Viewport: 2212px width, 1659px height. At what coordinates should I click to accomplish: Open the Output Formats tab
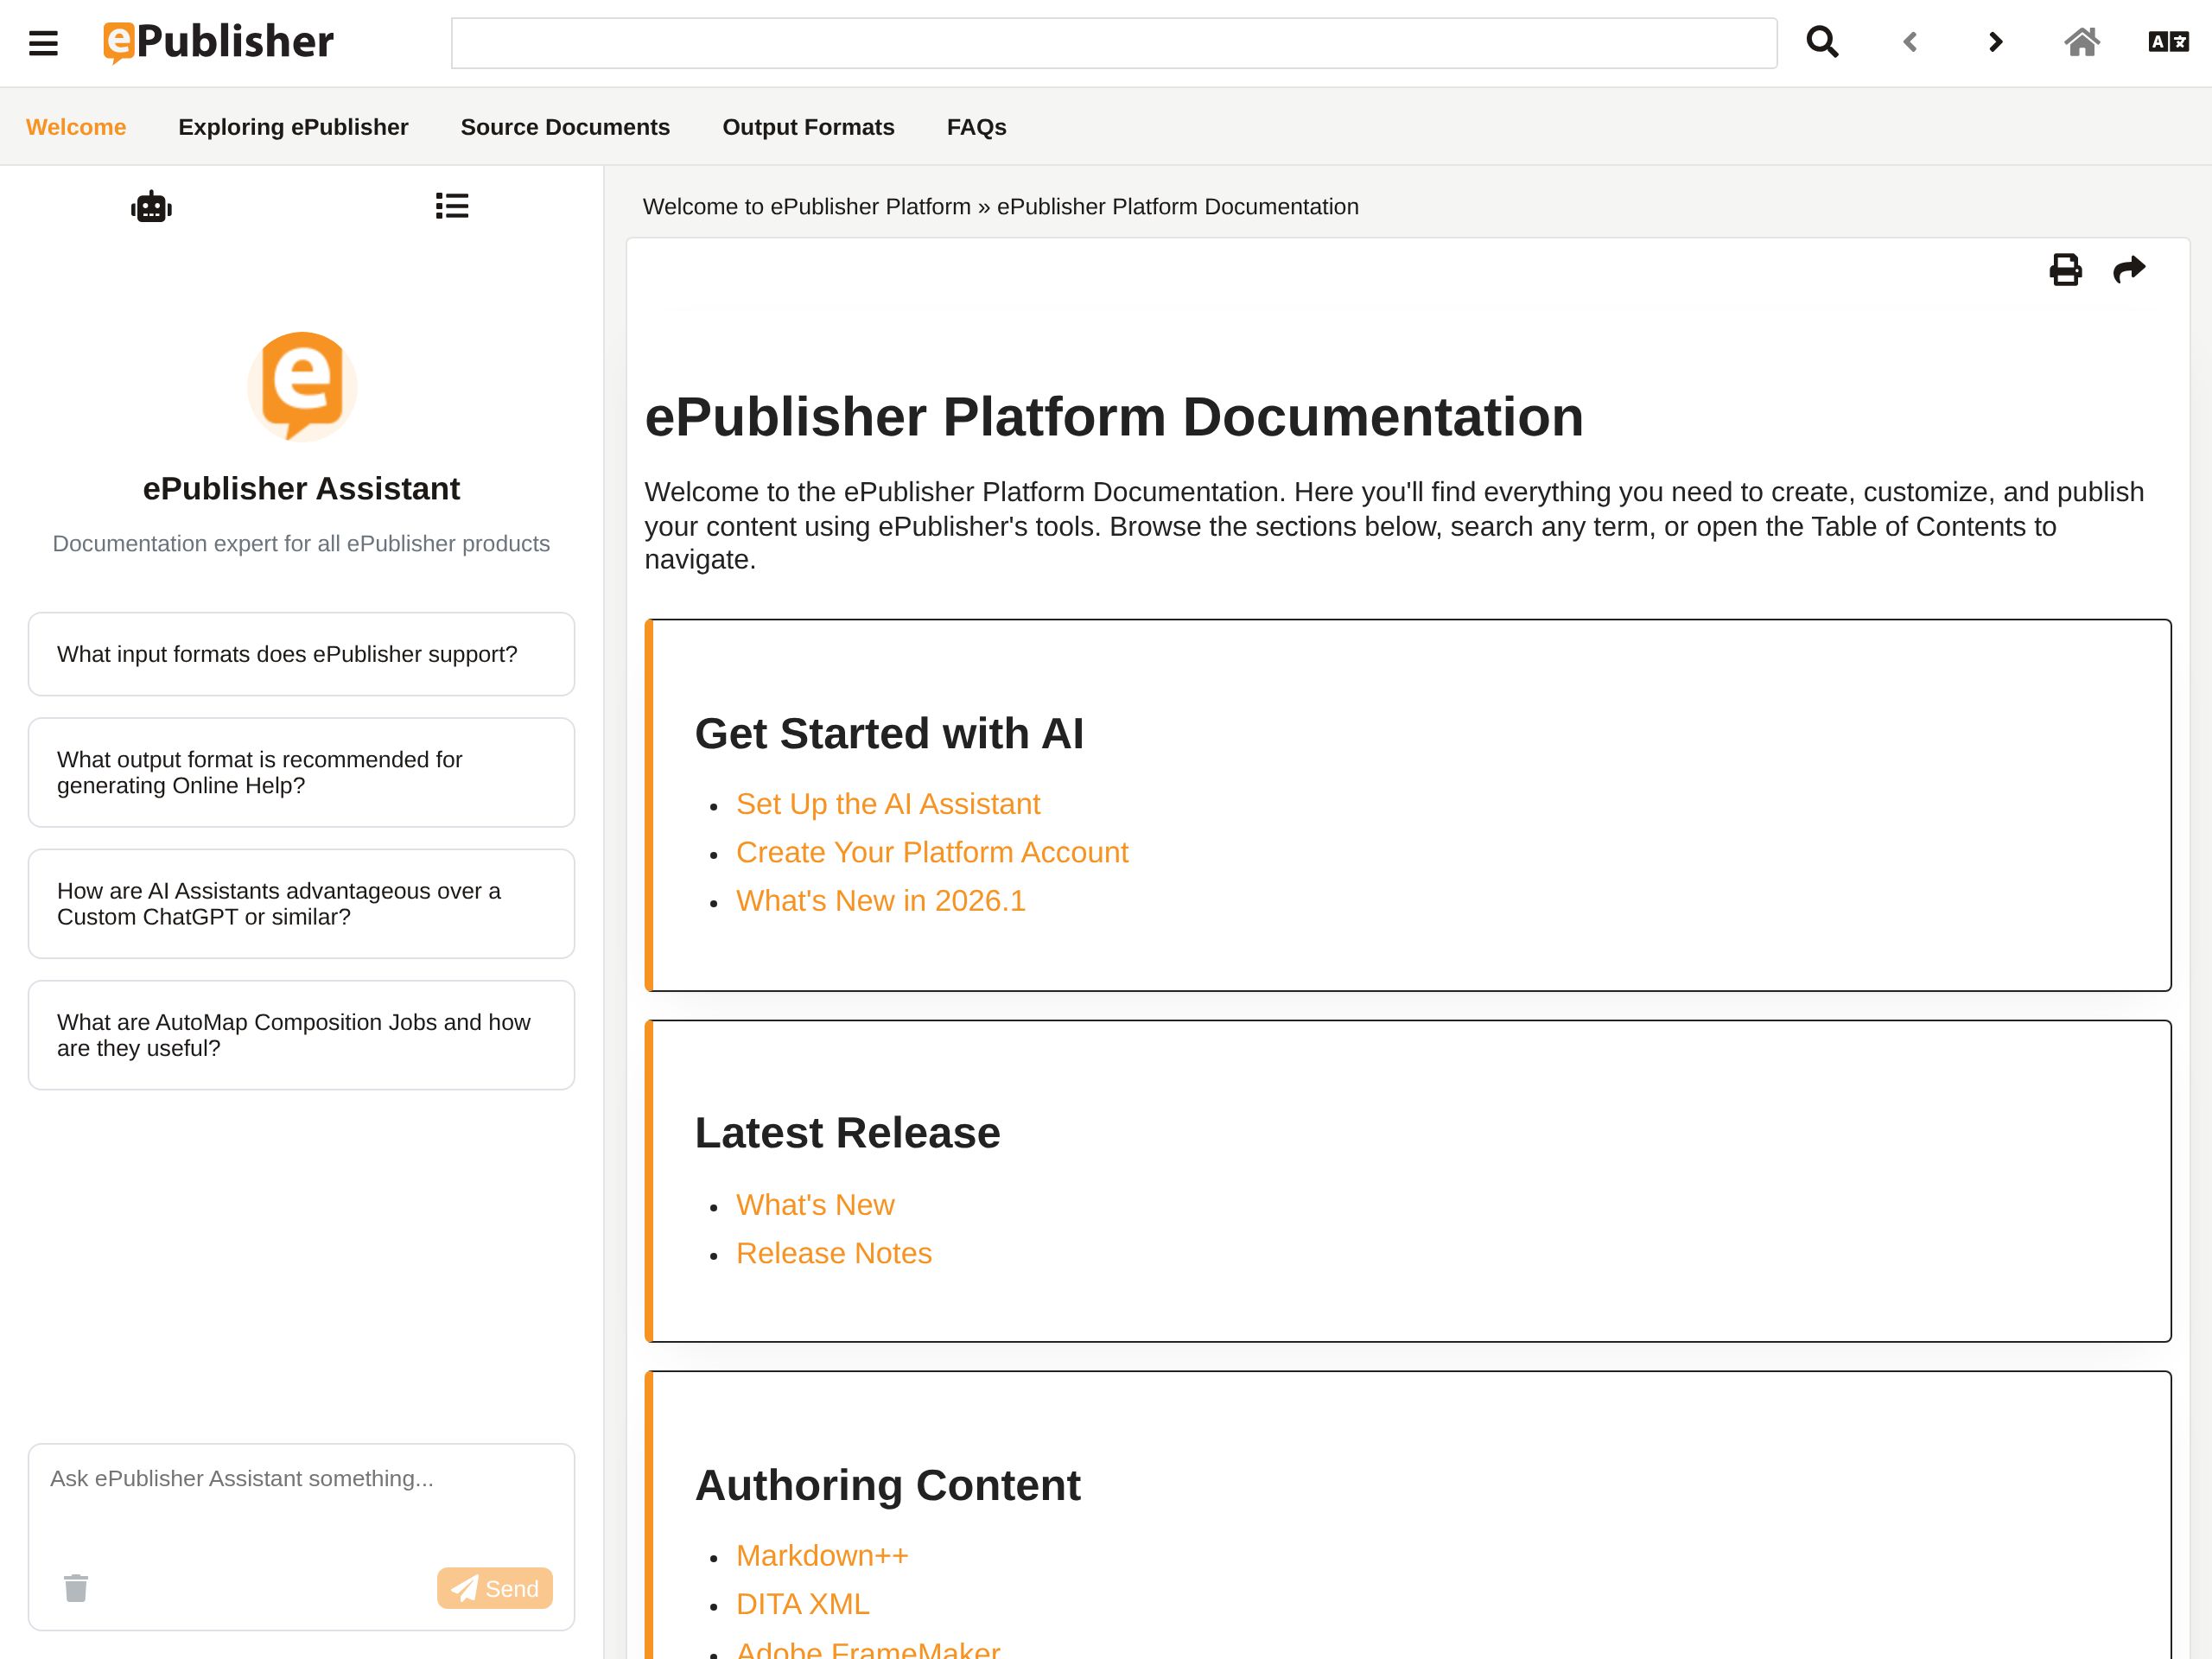(808, 127)
